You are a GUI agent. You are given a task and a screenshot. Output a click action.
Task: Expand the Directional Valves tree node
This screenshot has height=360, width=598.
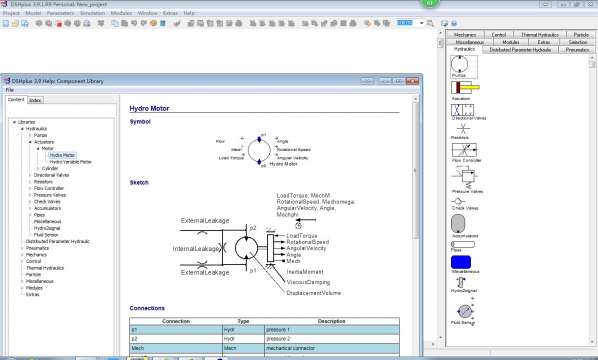30,175
